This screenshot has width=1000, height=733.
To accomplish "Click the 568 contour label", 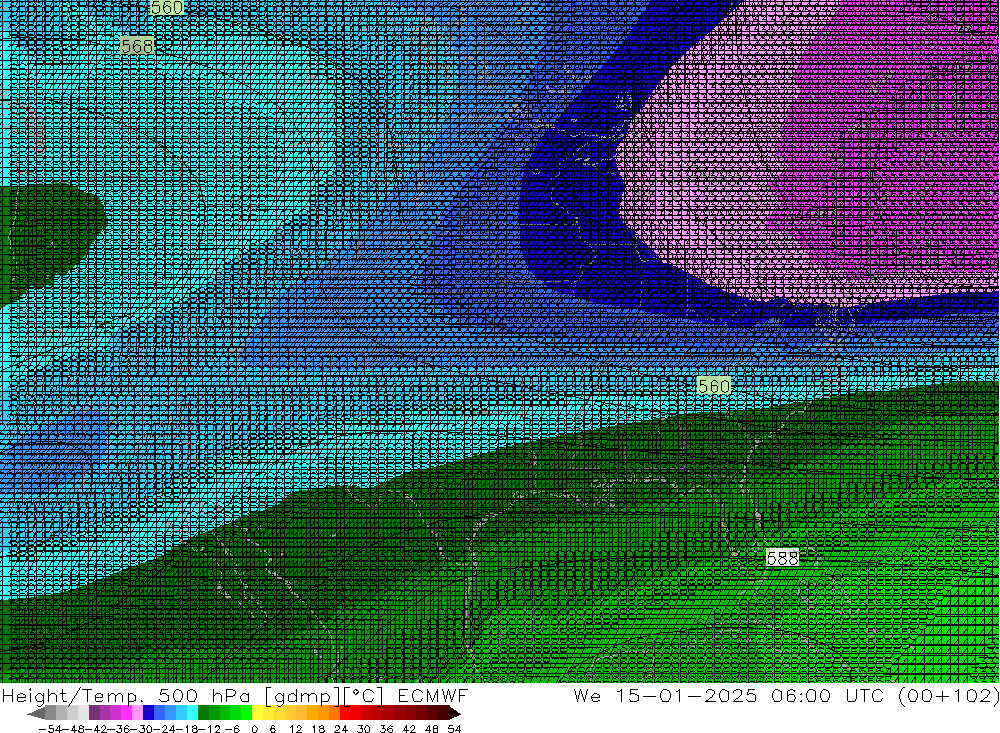I will point(137,46).
